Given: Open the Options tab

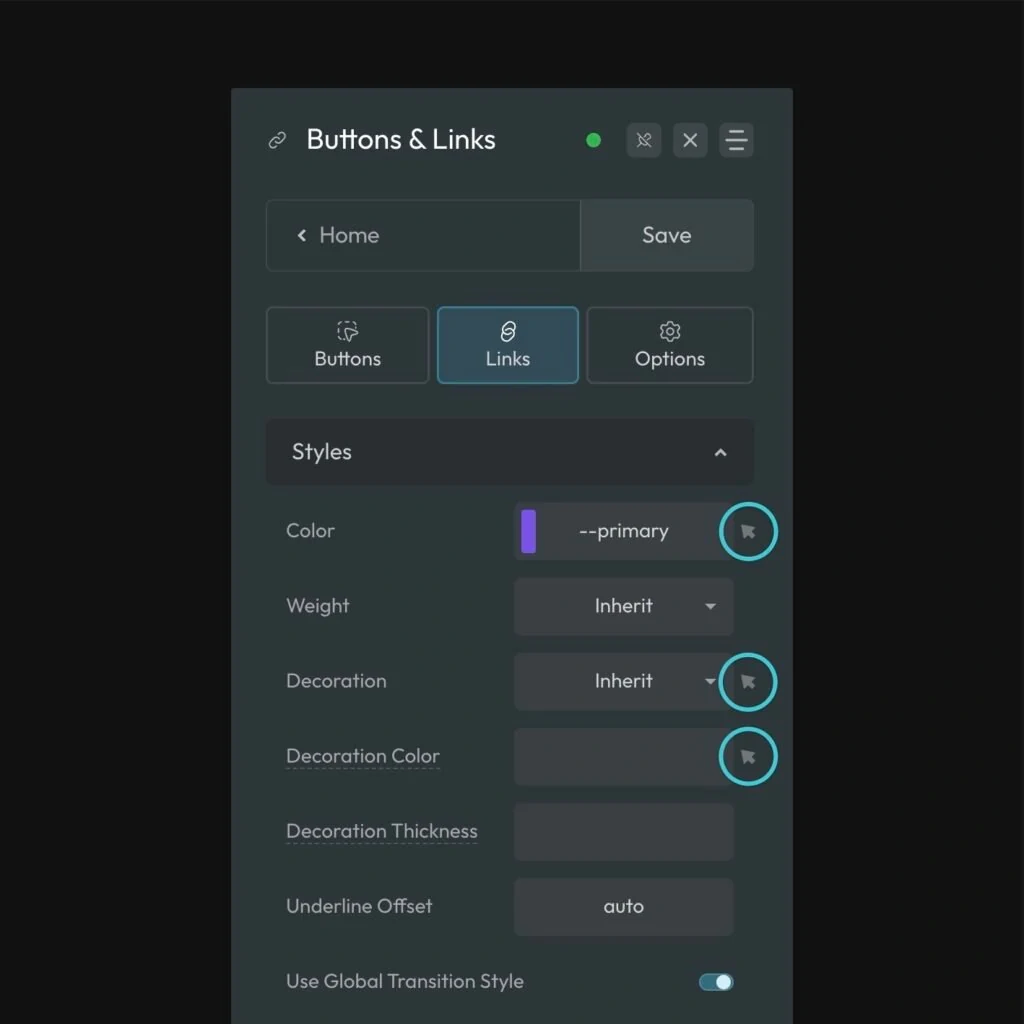Looking at the screenshot, I should point(669,346).
